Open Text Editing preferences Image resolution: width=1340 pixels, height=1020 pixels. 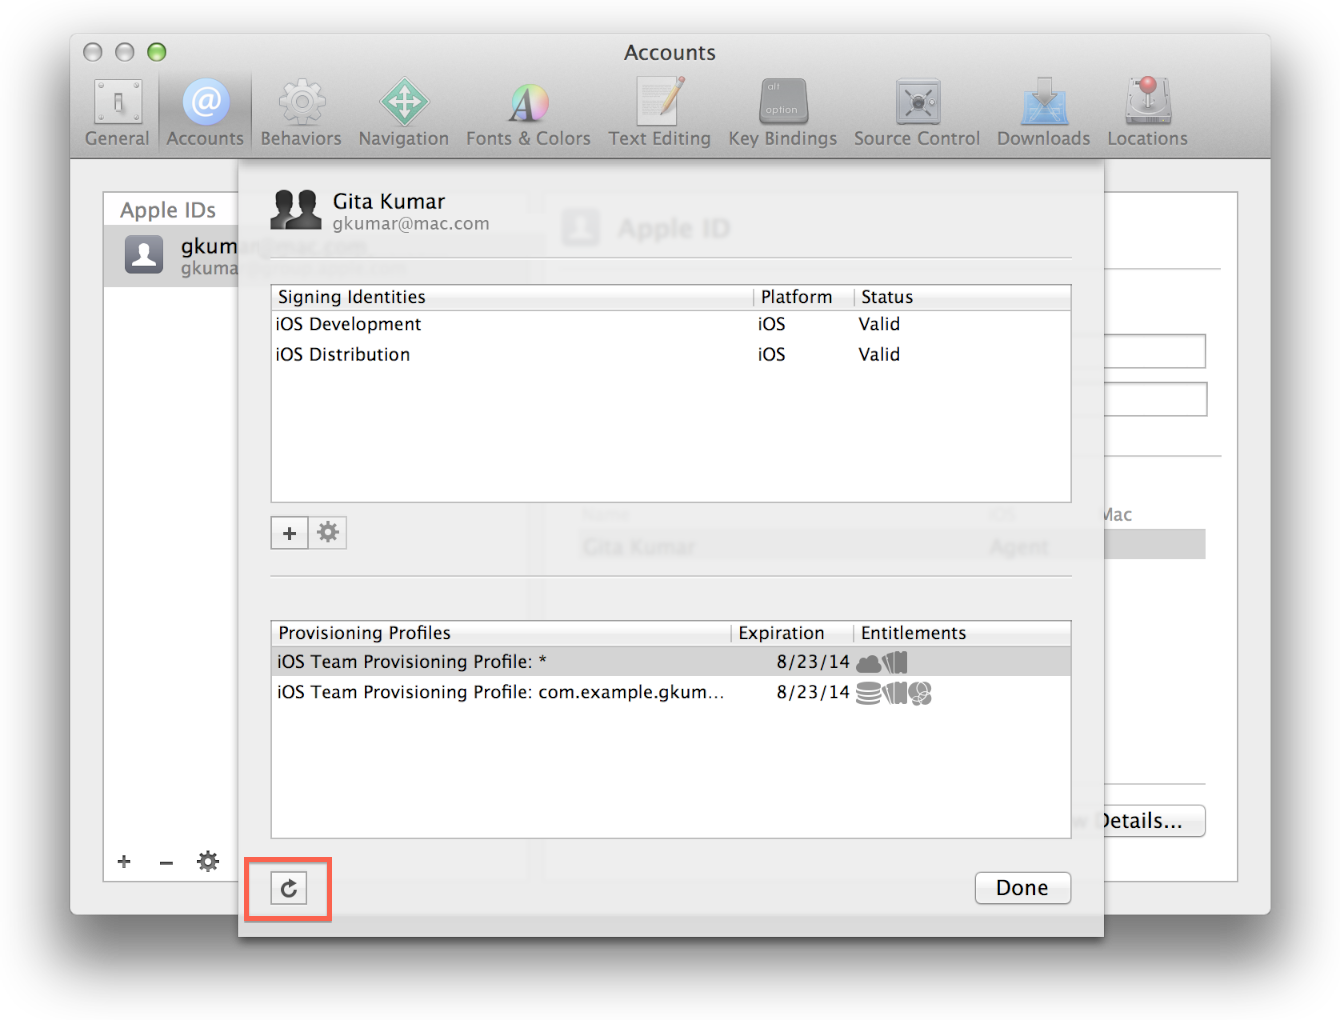point(660,113)
